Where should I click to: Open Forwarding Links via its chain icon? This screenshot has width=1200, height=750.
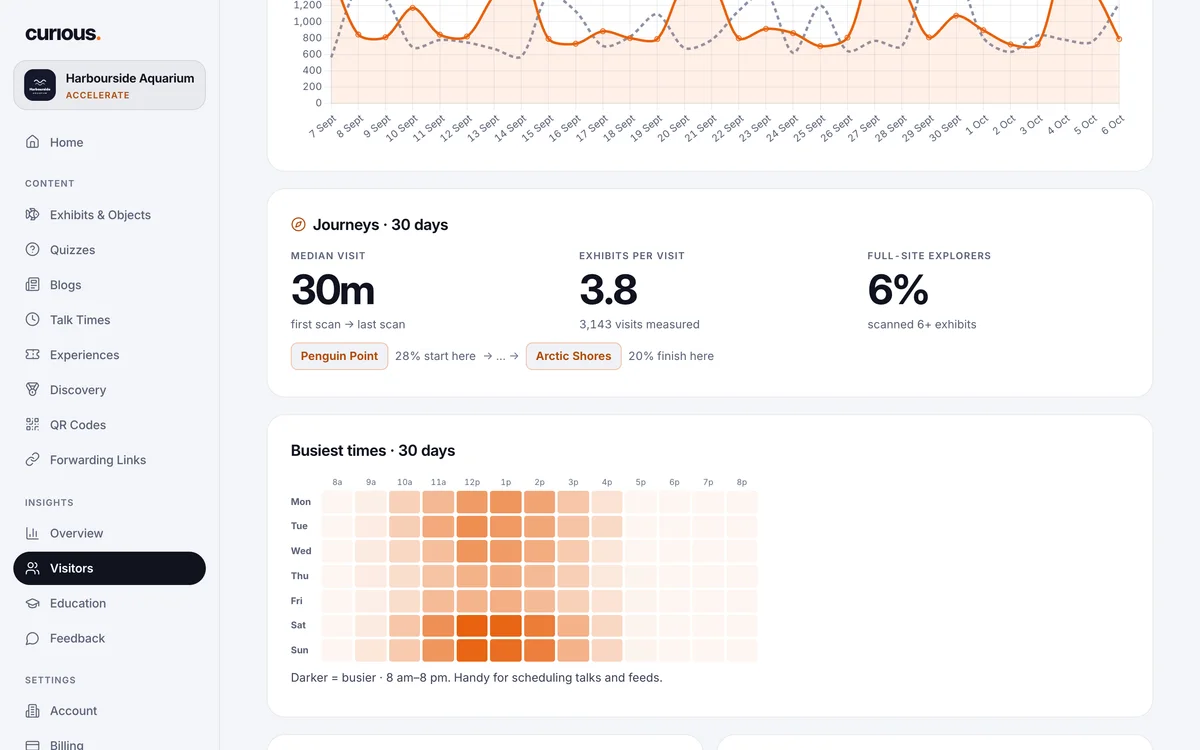coord(33,460)
